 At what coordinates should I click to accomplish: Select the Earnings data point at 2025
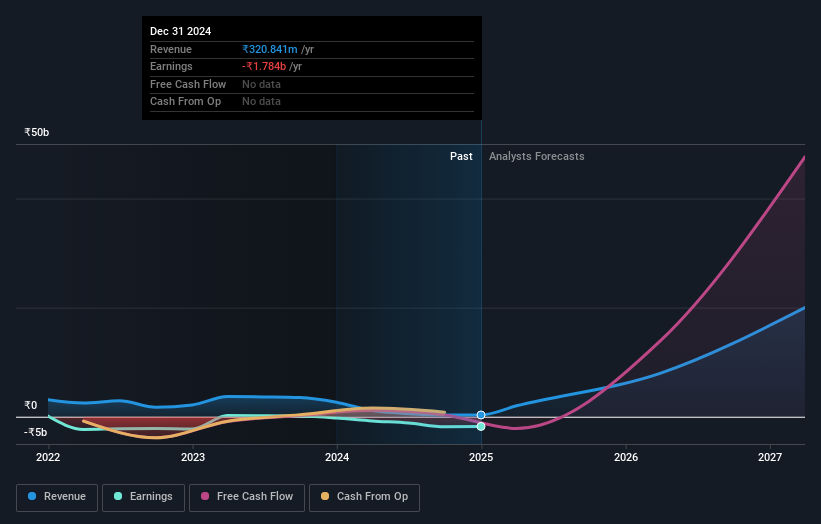pyautogui.click(x=481, y=427)
